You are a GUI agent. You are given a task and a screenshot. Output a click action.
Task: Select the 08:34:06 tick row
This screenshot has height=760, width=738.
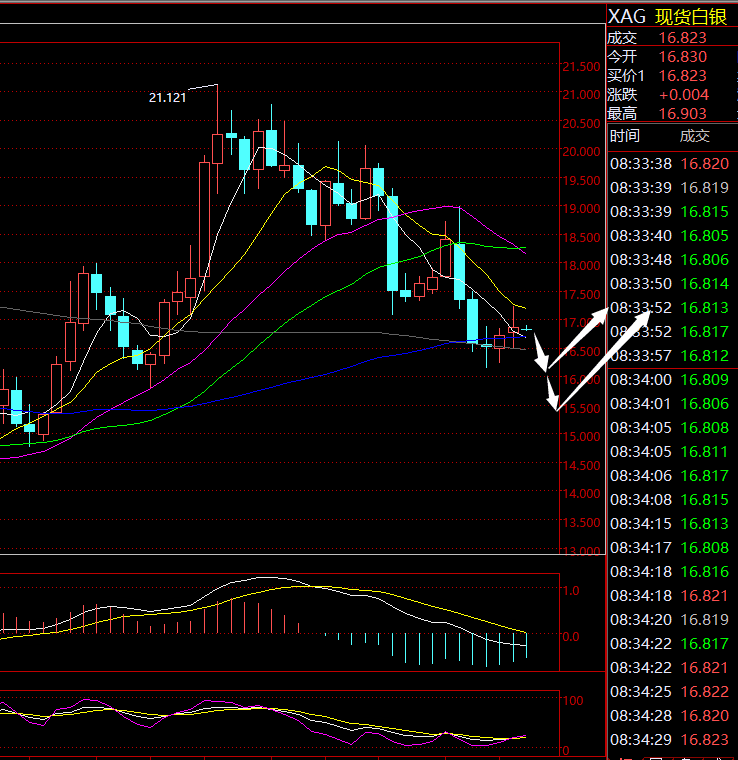(669, 475)
